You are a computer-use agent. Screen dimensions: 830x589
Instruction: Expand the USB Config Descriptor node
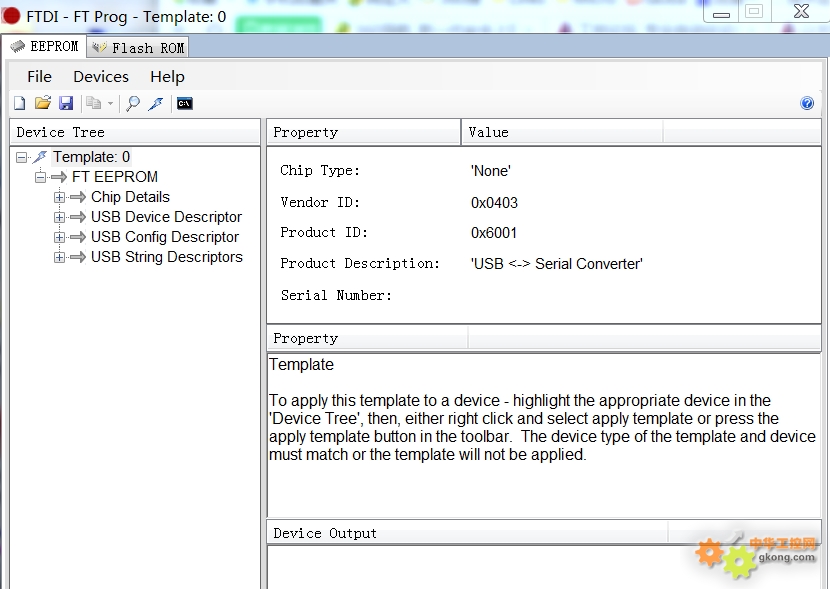click(x=59, y=237)
